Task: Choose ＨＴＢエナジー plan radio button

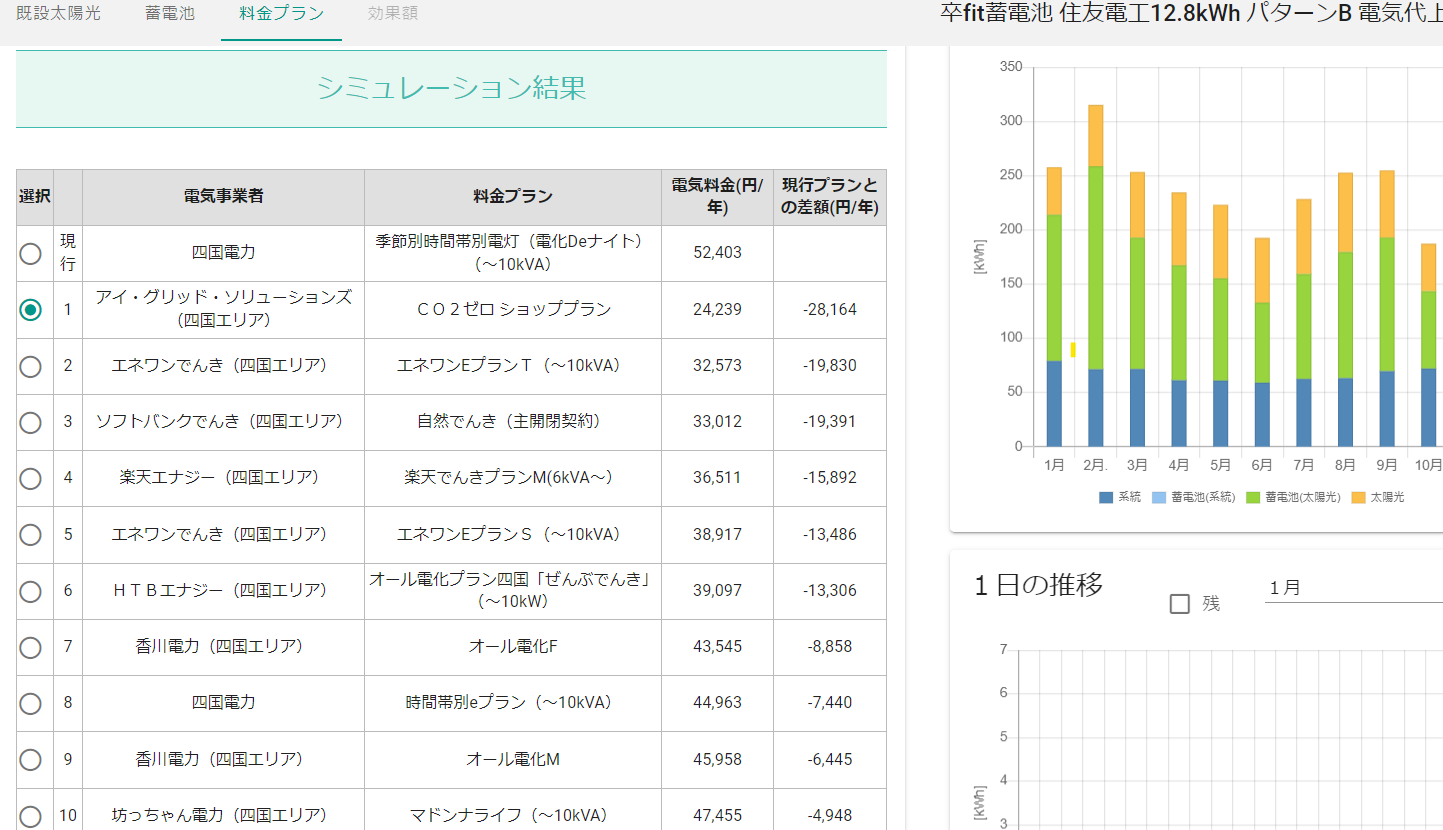Action: coord(31,591)
